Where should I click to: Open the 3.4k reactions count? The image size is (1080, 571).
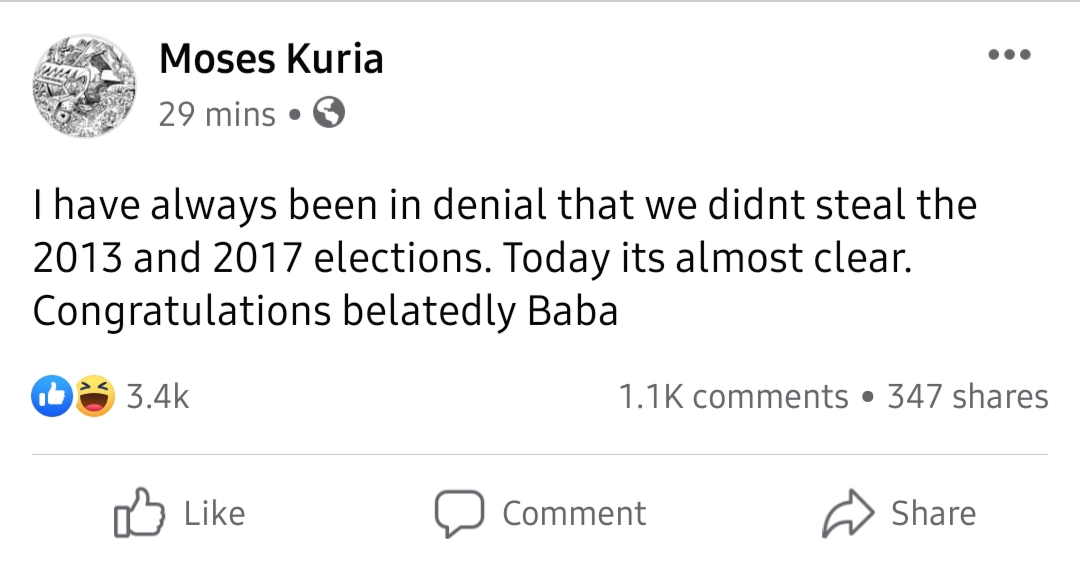point(158,397)
